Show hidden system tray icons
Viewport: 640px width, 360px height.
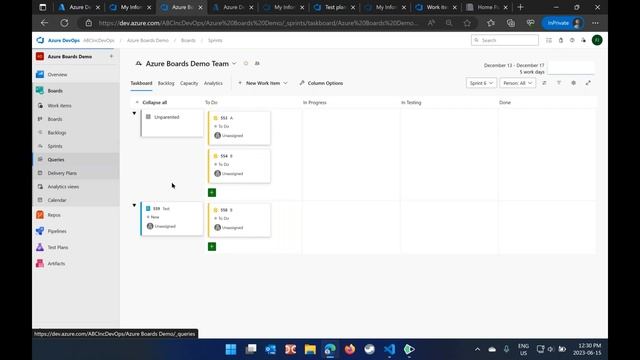[477, 349]
